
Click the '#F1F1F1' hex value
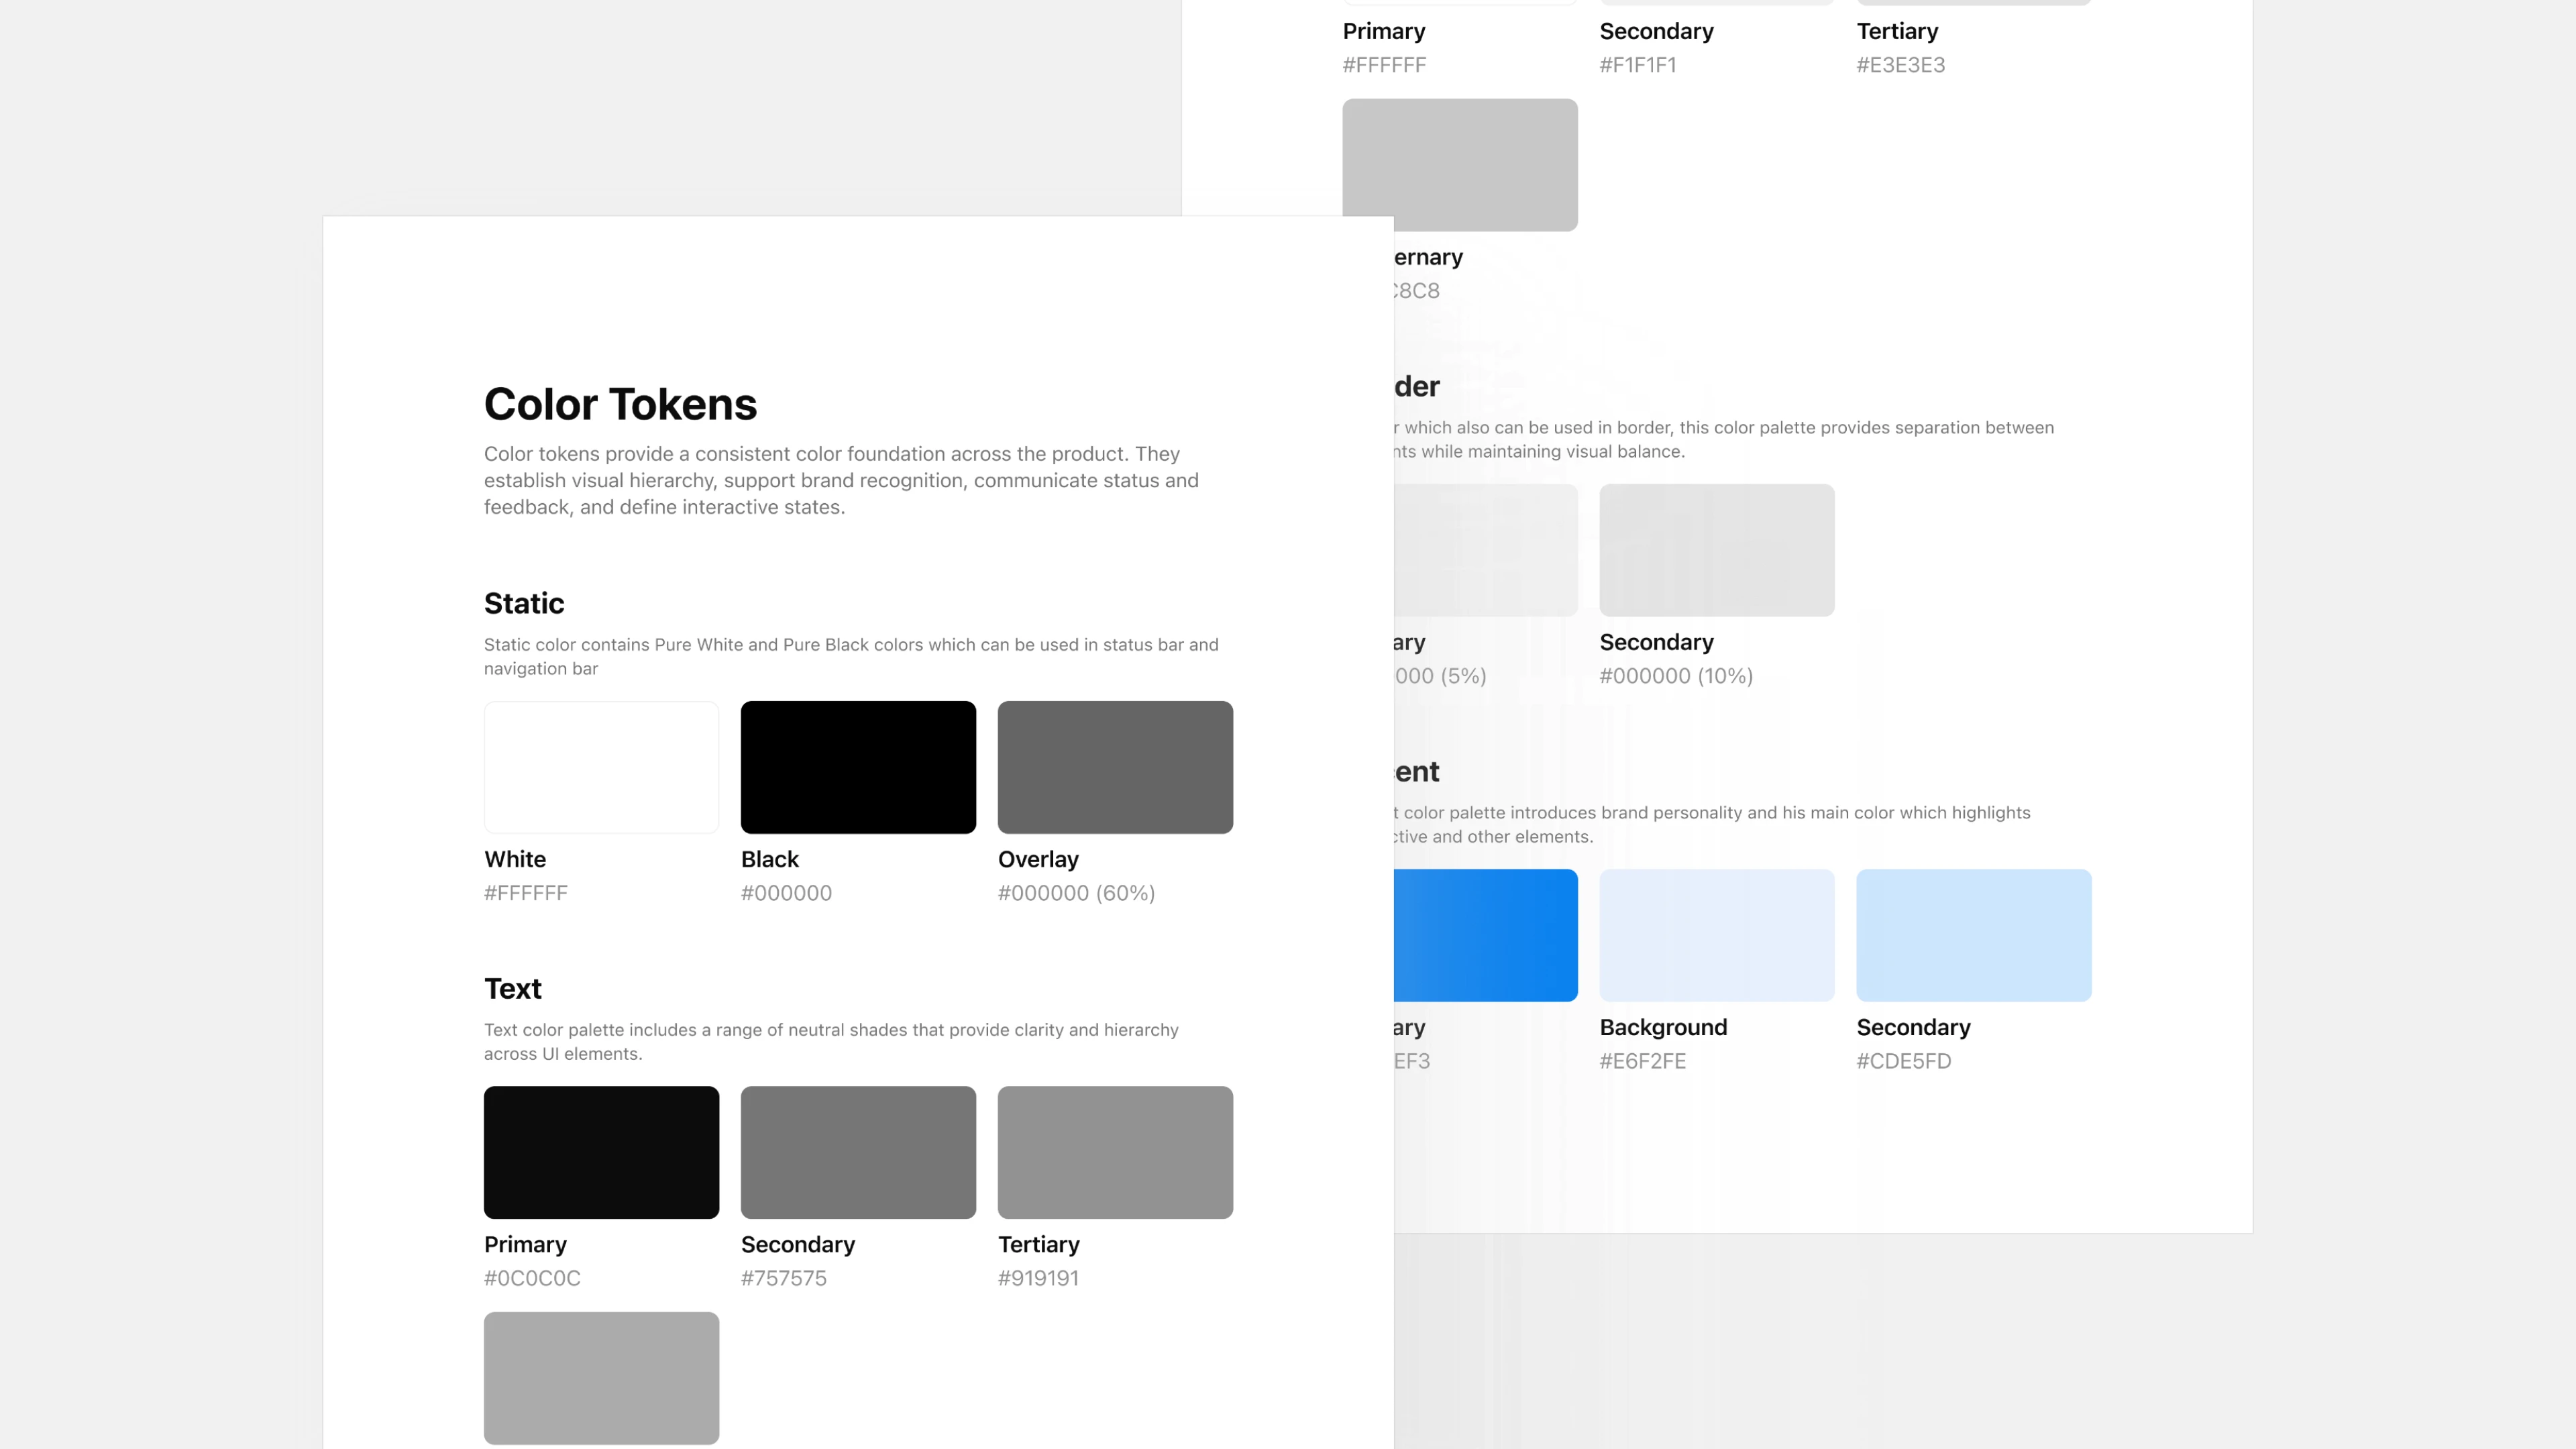tap(1638, 65)
